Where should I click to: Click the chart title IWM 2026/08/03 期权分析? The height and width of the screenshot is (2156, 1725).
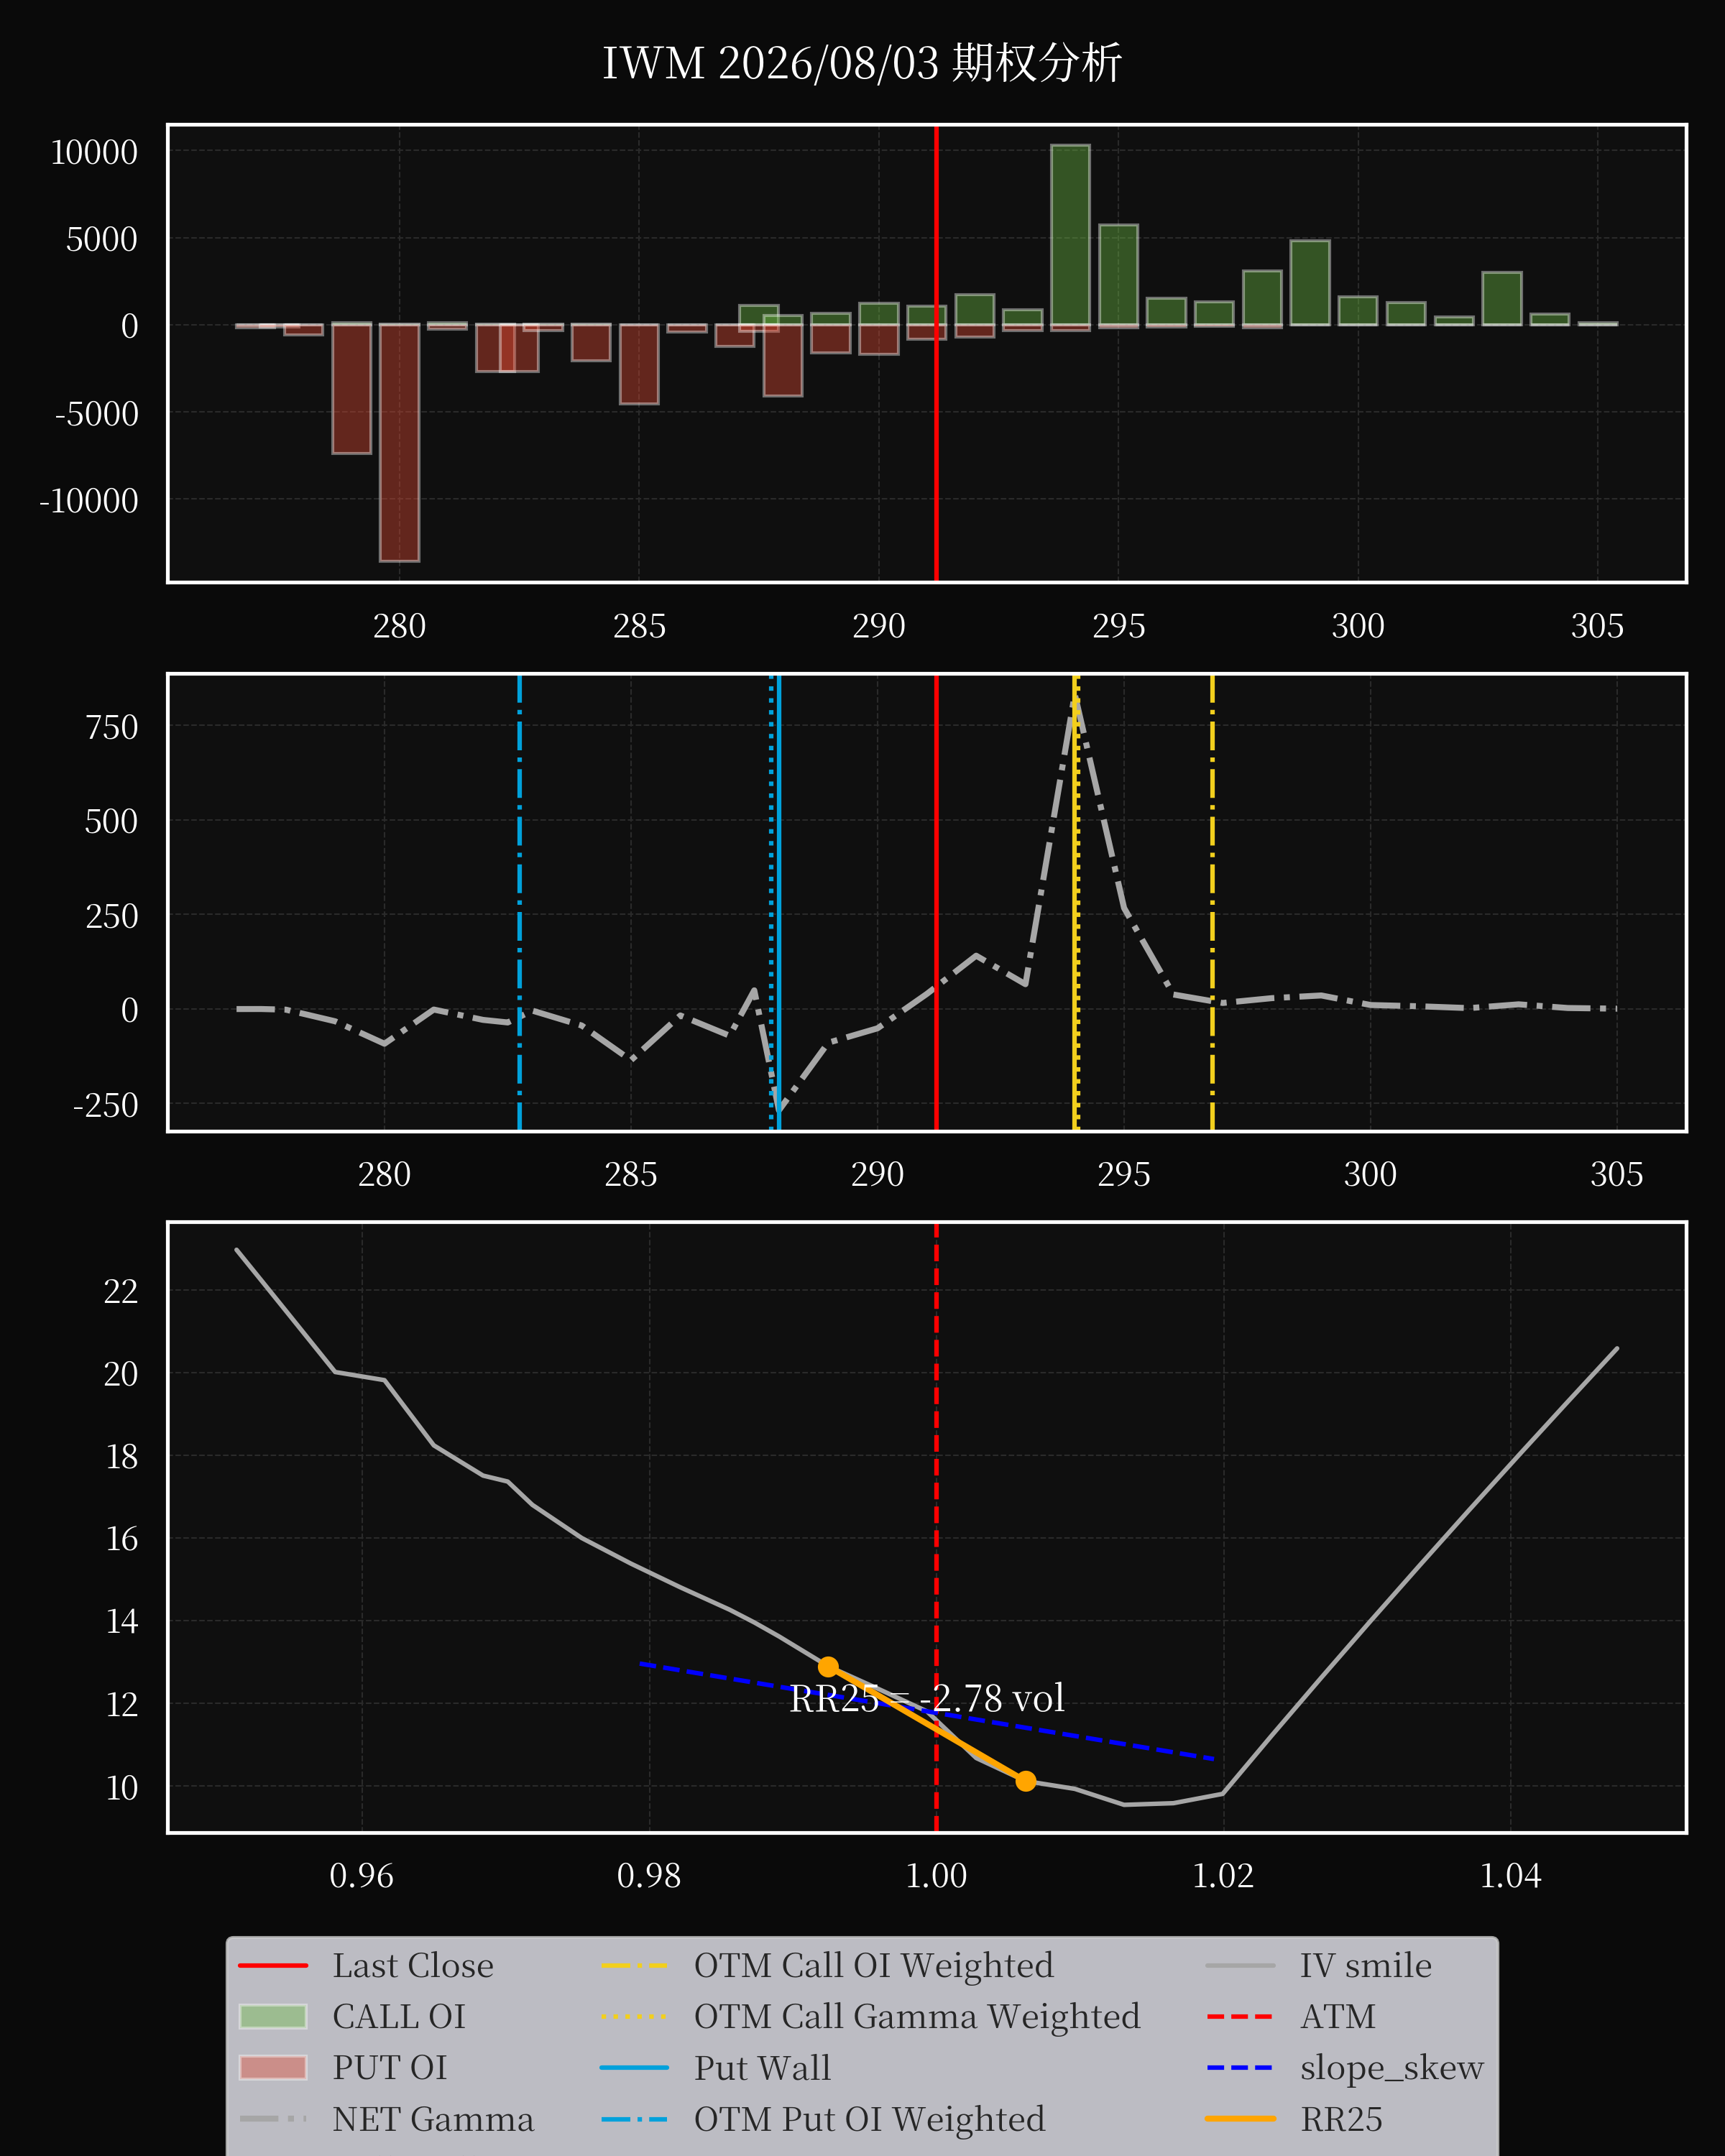pos(861,63)
